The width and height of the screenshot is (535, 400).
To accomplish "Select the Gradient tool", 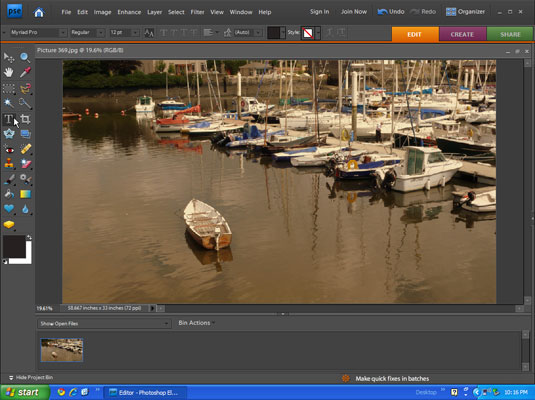I will tap(25, 194).
